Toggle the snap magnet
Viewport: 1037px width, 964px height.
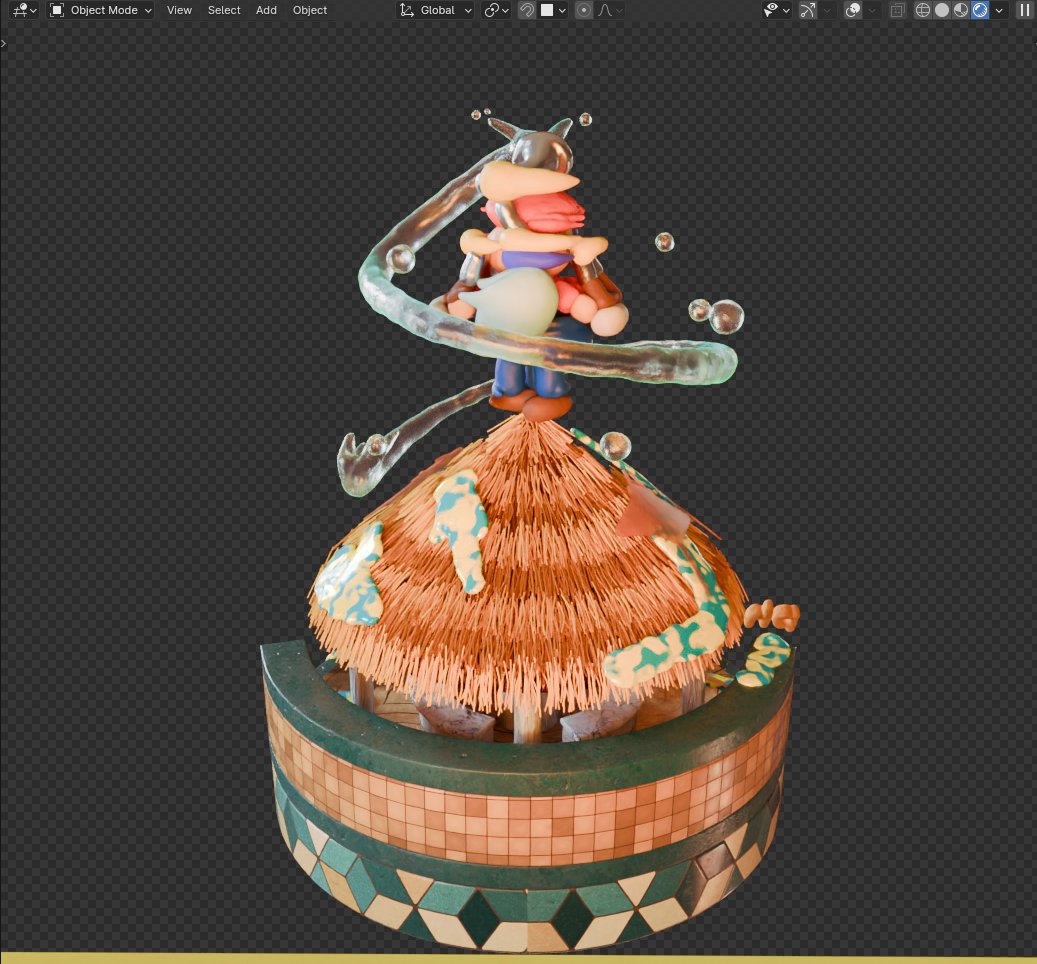(x=526, y=10)
